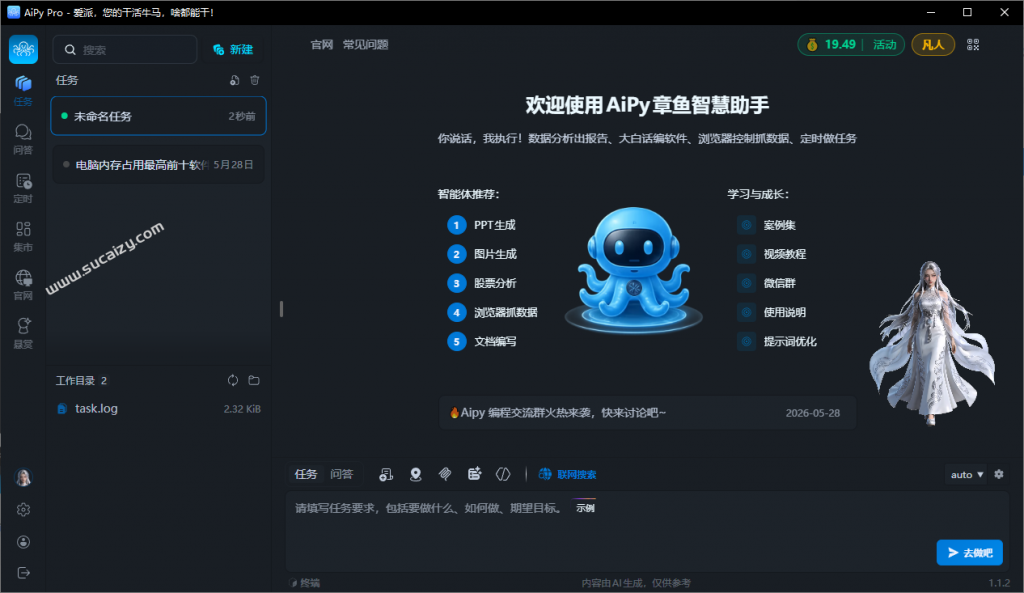The width and height of the screenshot is (1024, 593).
Task: Switch to the 任务 tab above input box
Action: [306, 474]
